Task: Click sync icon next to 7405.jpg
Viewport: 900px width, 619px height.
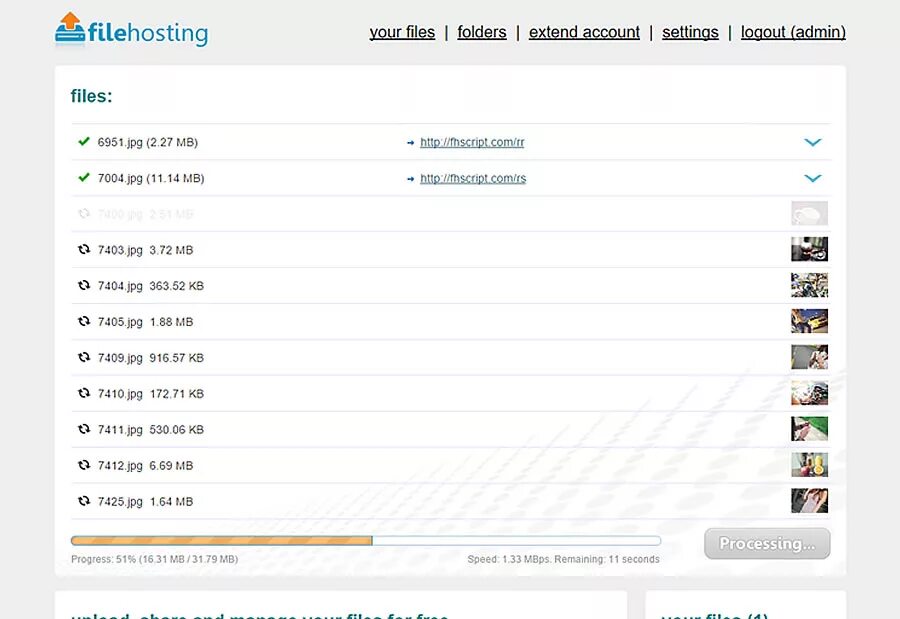Action: click(84, 321)
